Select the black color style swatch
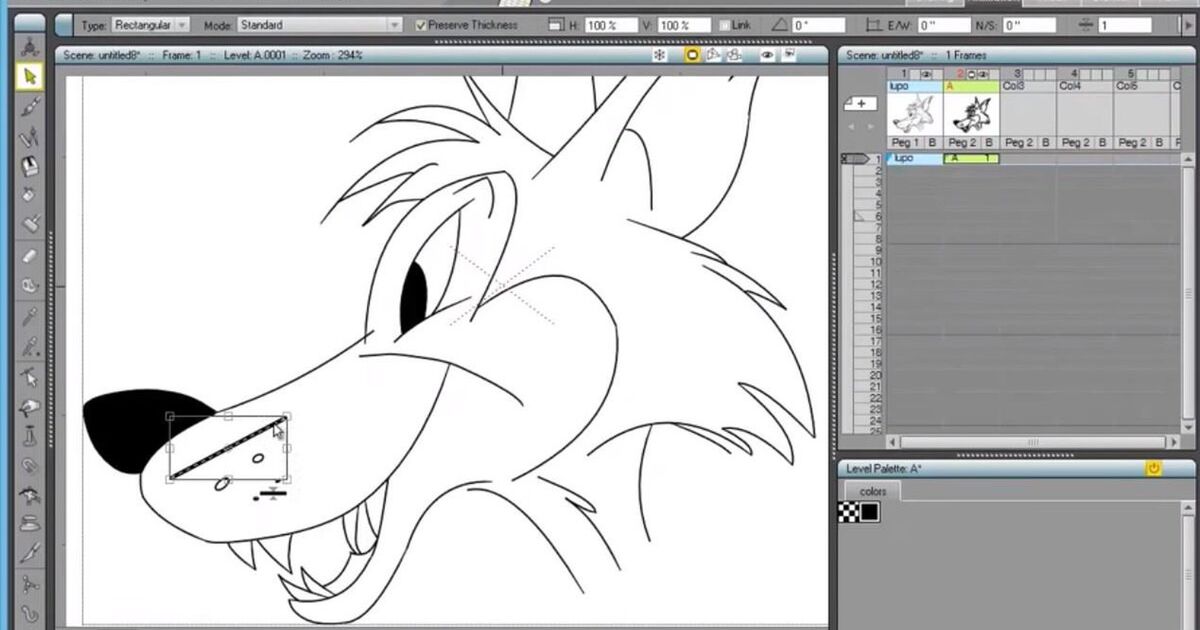 (x=869, y=513)
